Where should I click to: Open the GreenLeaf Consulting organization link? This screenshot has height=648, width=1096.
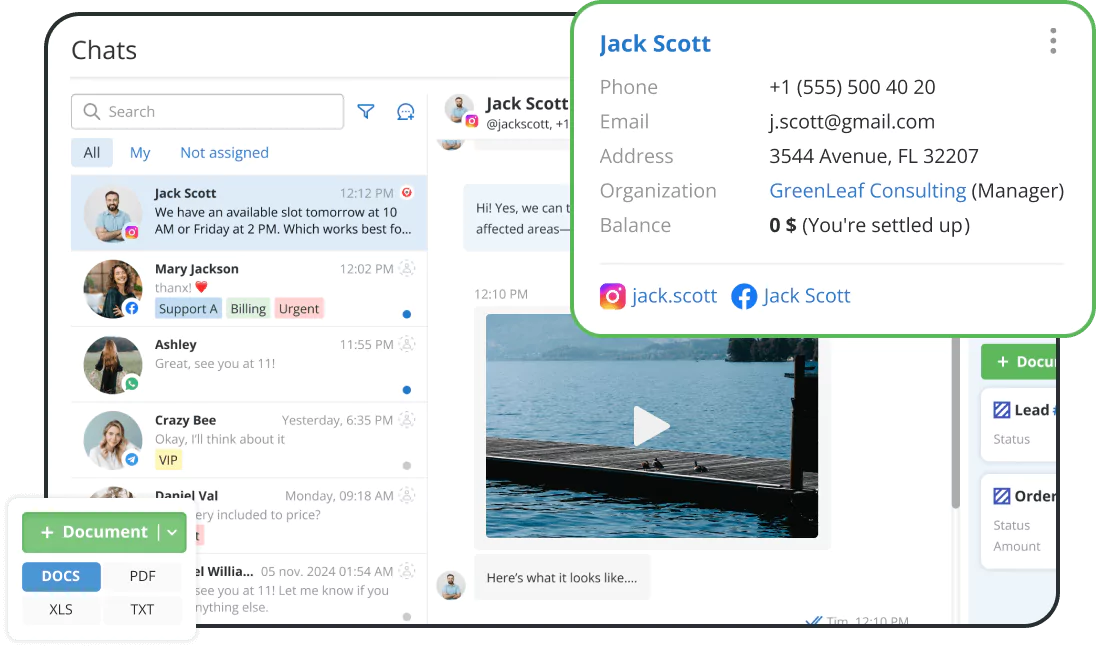[x=867, y=191]
